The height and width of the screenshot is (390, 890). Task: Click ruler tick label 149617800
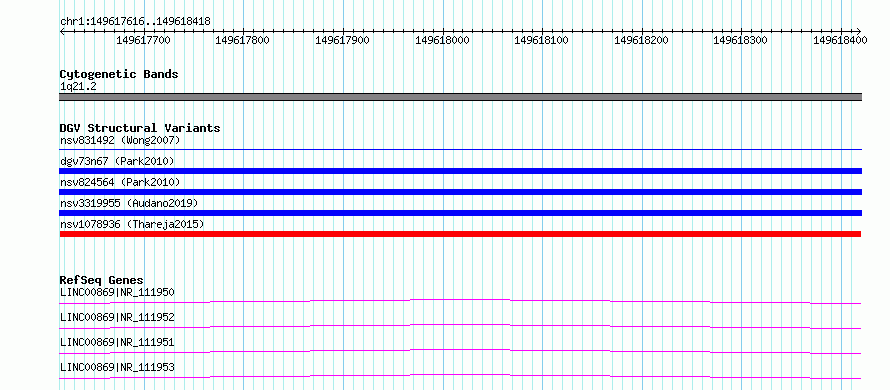click(243, 40)
